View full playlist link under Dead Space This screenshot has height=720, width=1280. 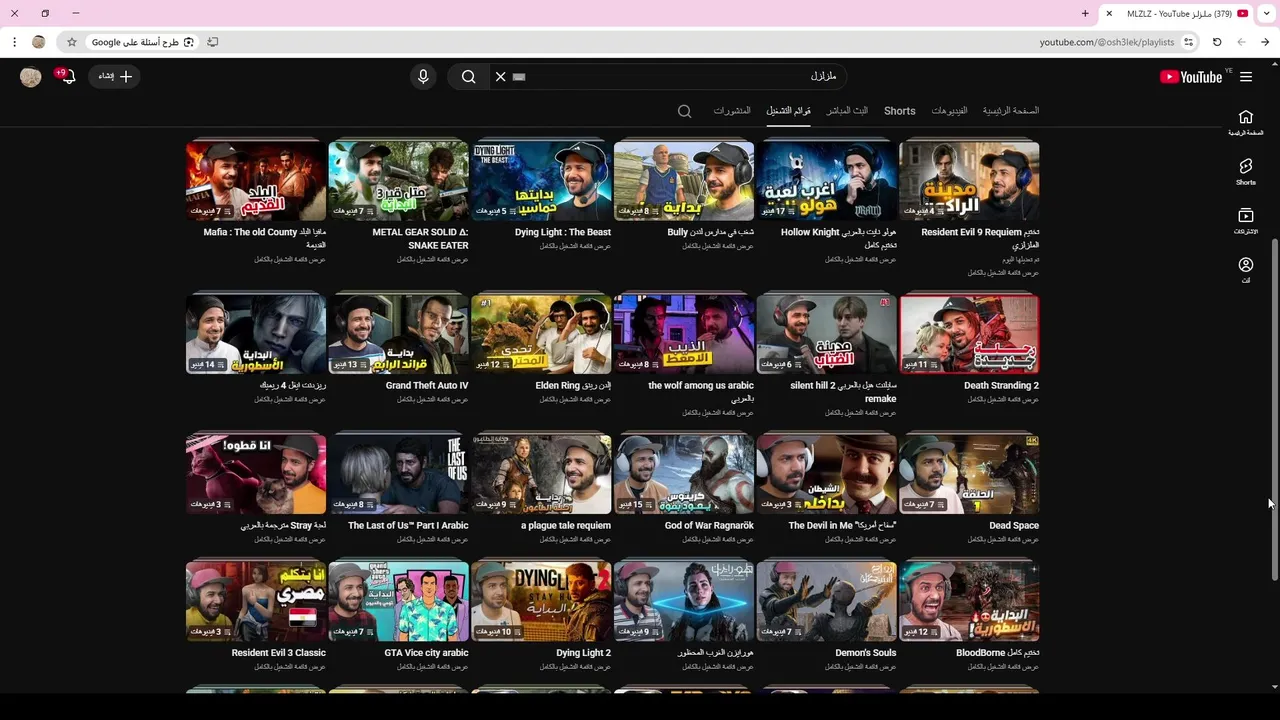pyautogui.click(x=1003, y=539)
